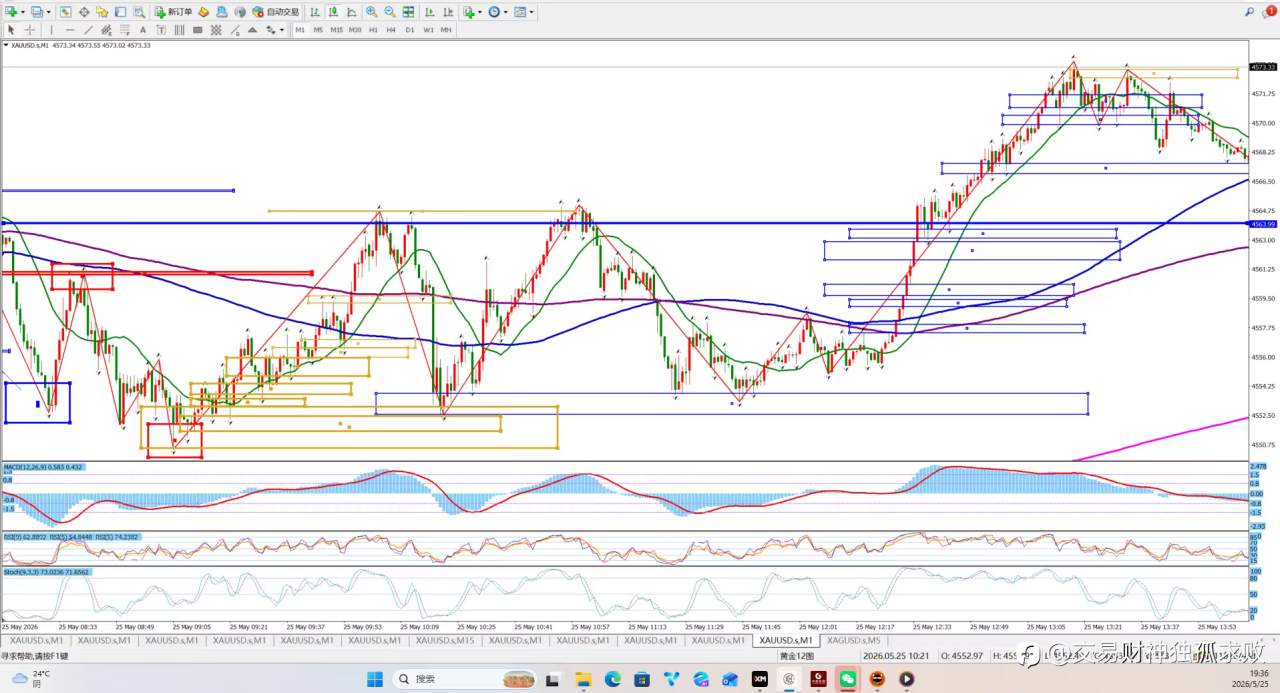Open the new chart dropdown arrow

click(23, 12)
